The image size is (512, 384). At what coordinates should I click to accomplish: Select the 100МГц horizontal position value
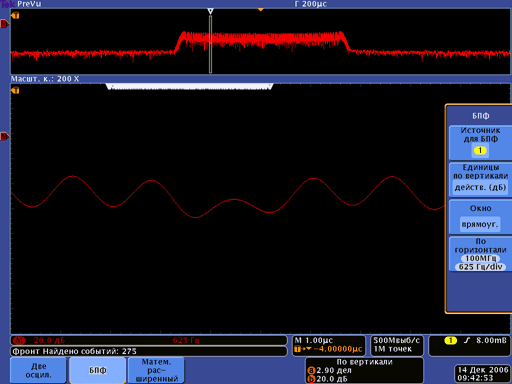480,258
